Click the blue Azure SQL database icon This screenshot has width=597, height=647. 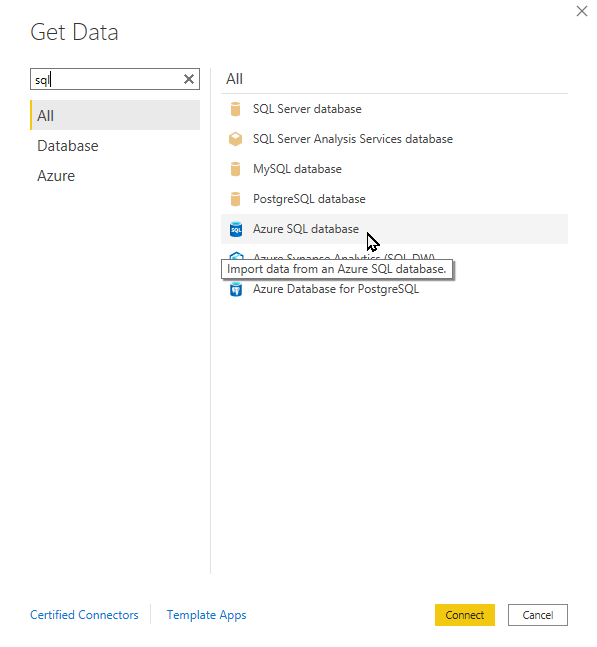[x=236, y=229]
